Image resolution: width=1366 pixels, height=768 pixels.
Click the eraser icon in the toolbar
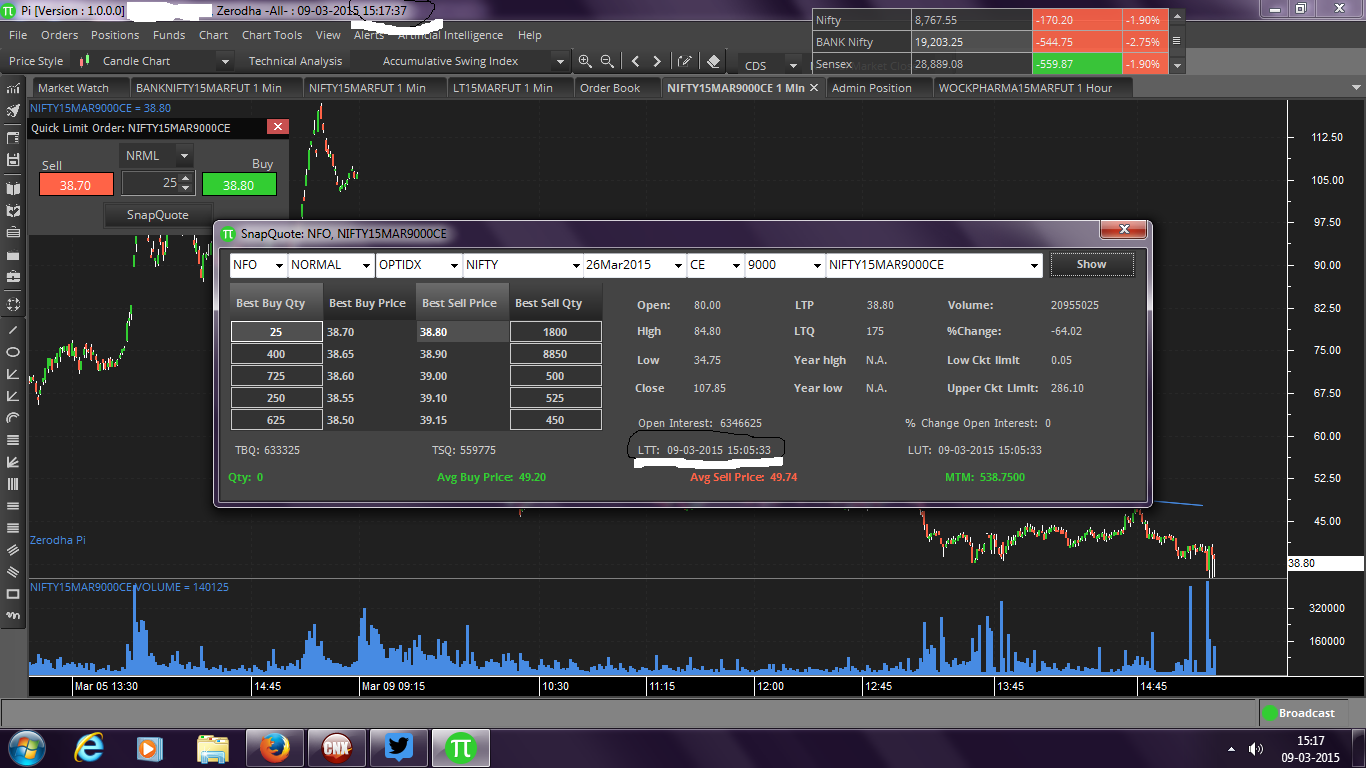point(713,61)
